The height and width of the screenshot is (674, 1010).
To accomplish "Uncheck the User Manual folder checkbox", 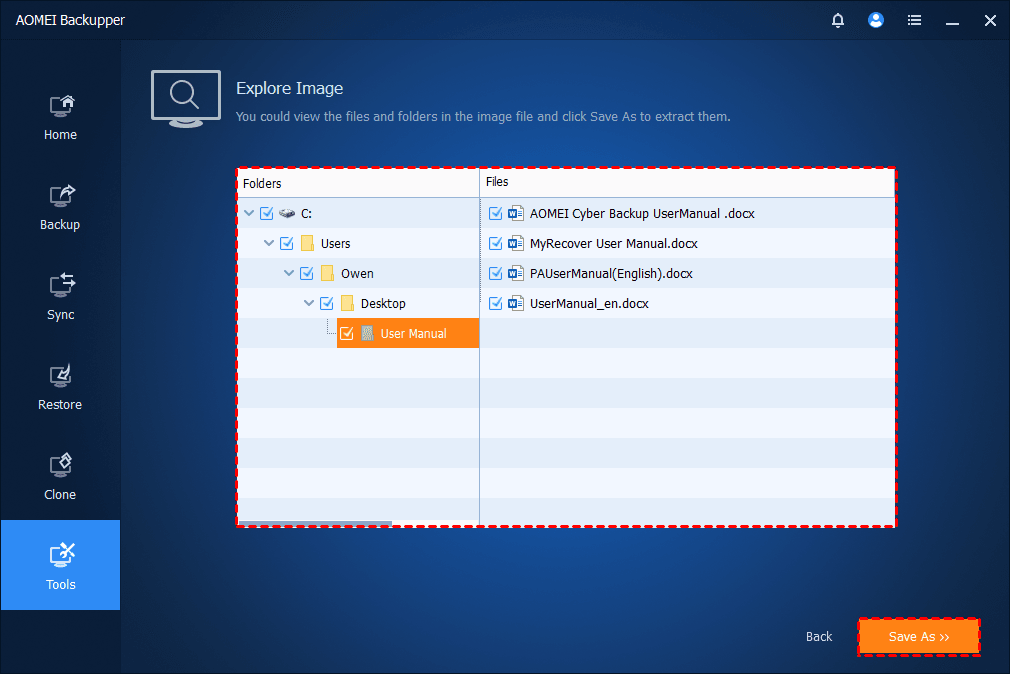I will [x=347, y=333].
